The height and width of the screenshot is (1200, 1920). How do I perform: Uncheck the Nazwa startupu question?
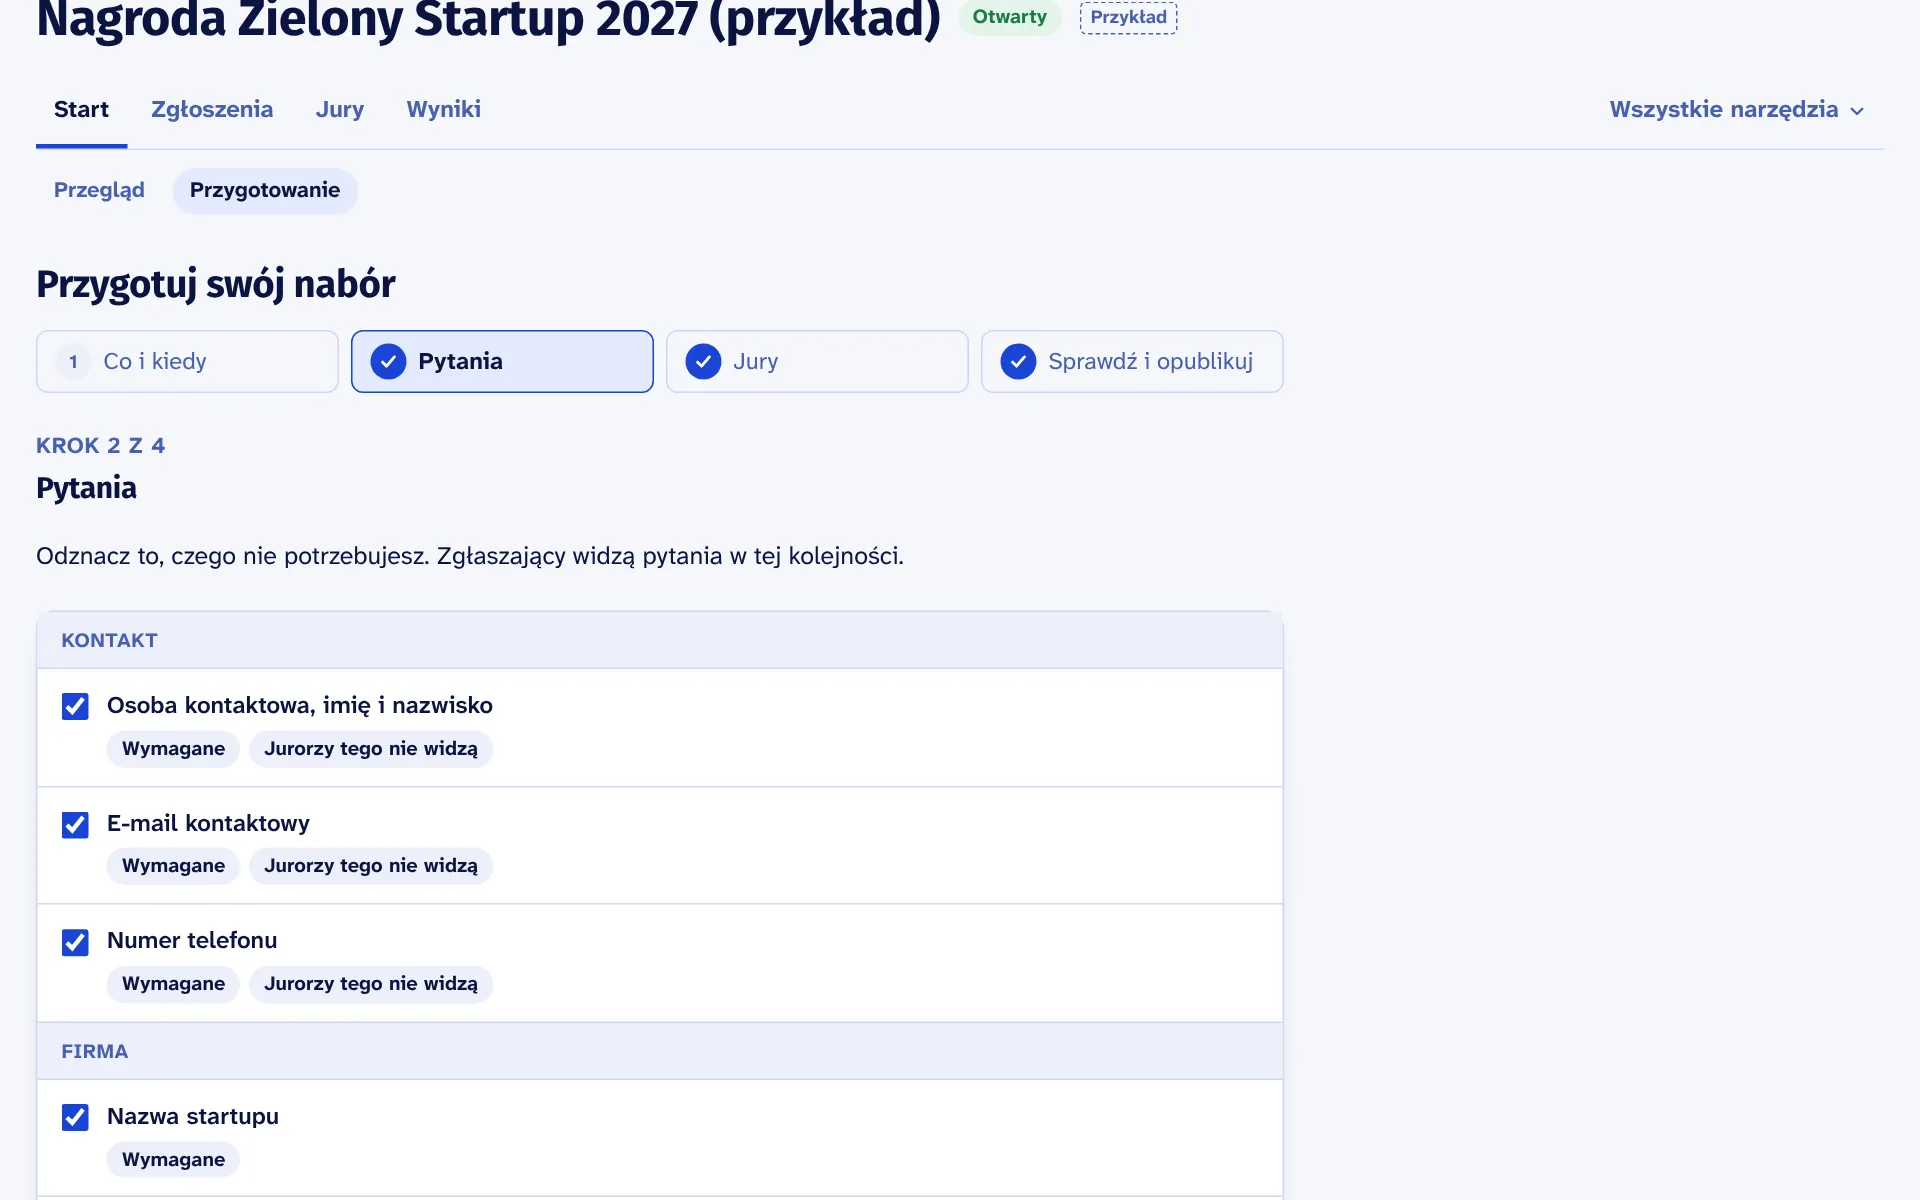pyautogui.click(x=75, y=1117)
